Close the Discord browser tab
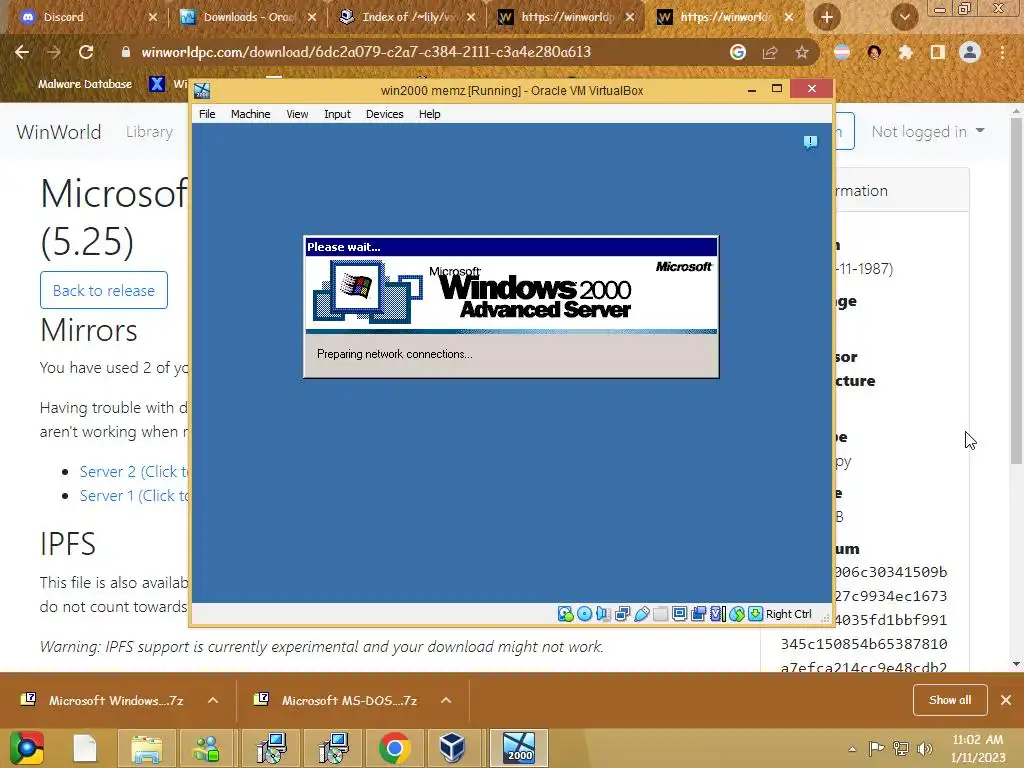The width and height of the screenshot is (1024, 768). pyautogui.click(x=153, y=17)
